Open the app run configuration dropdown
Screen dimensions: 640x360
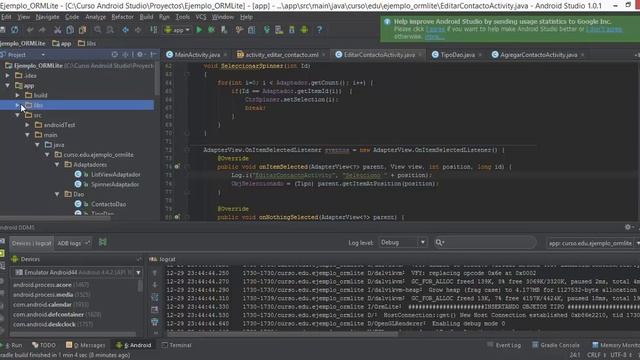click(177, 30)
